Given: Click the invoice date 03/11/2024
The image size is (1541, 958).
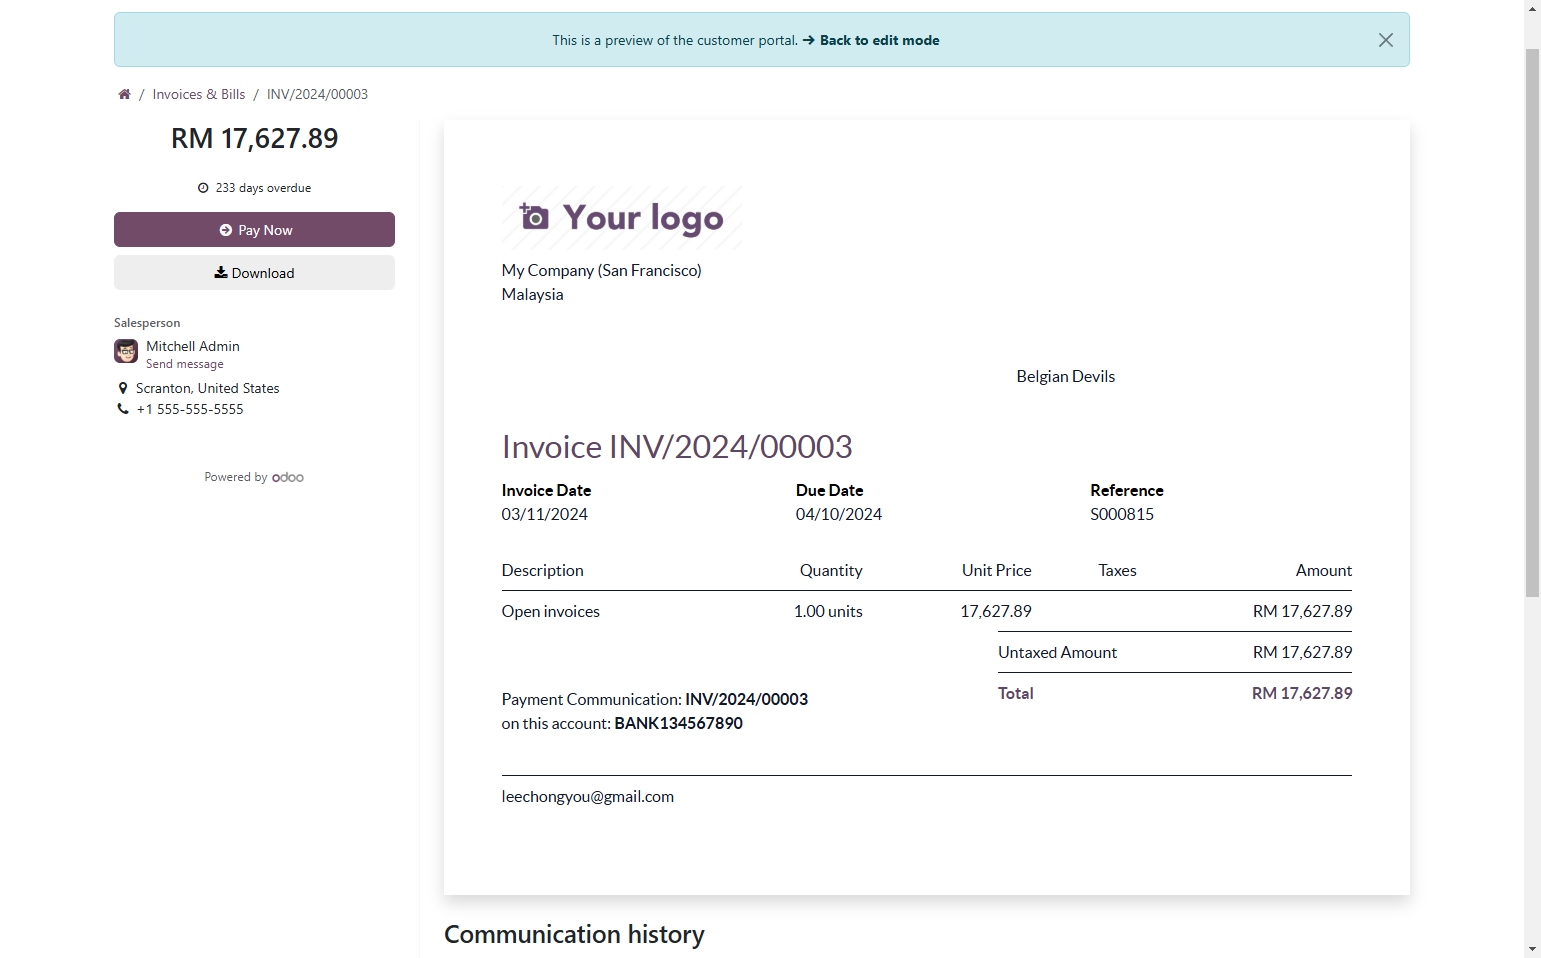Looking at the screenshot, I should [545, 514].
